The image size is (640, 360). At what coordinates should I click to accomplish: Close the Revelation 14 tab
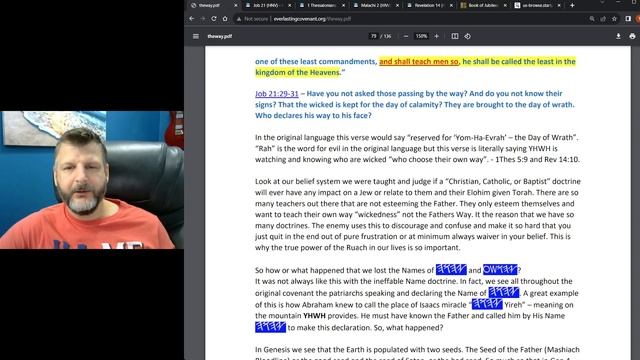tap(451, 5)
